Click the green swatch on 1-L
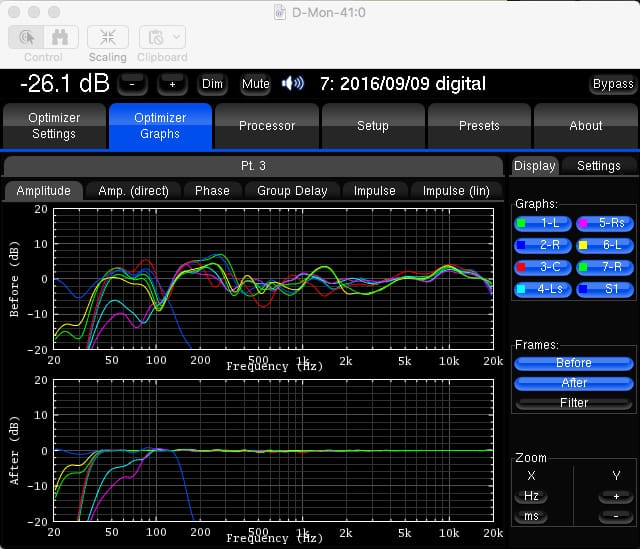640x549 pixels. [521, 223]
